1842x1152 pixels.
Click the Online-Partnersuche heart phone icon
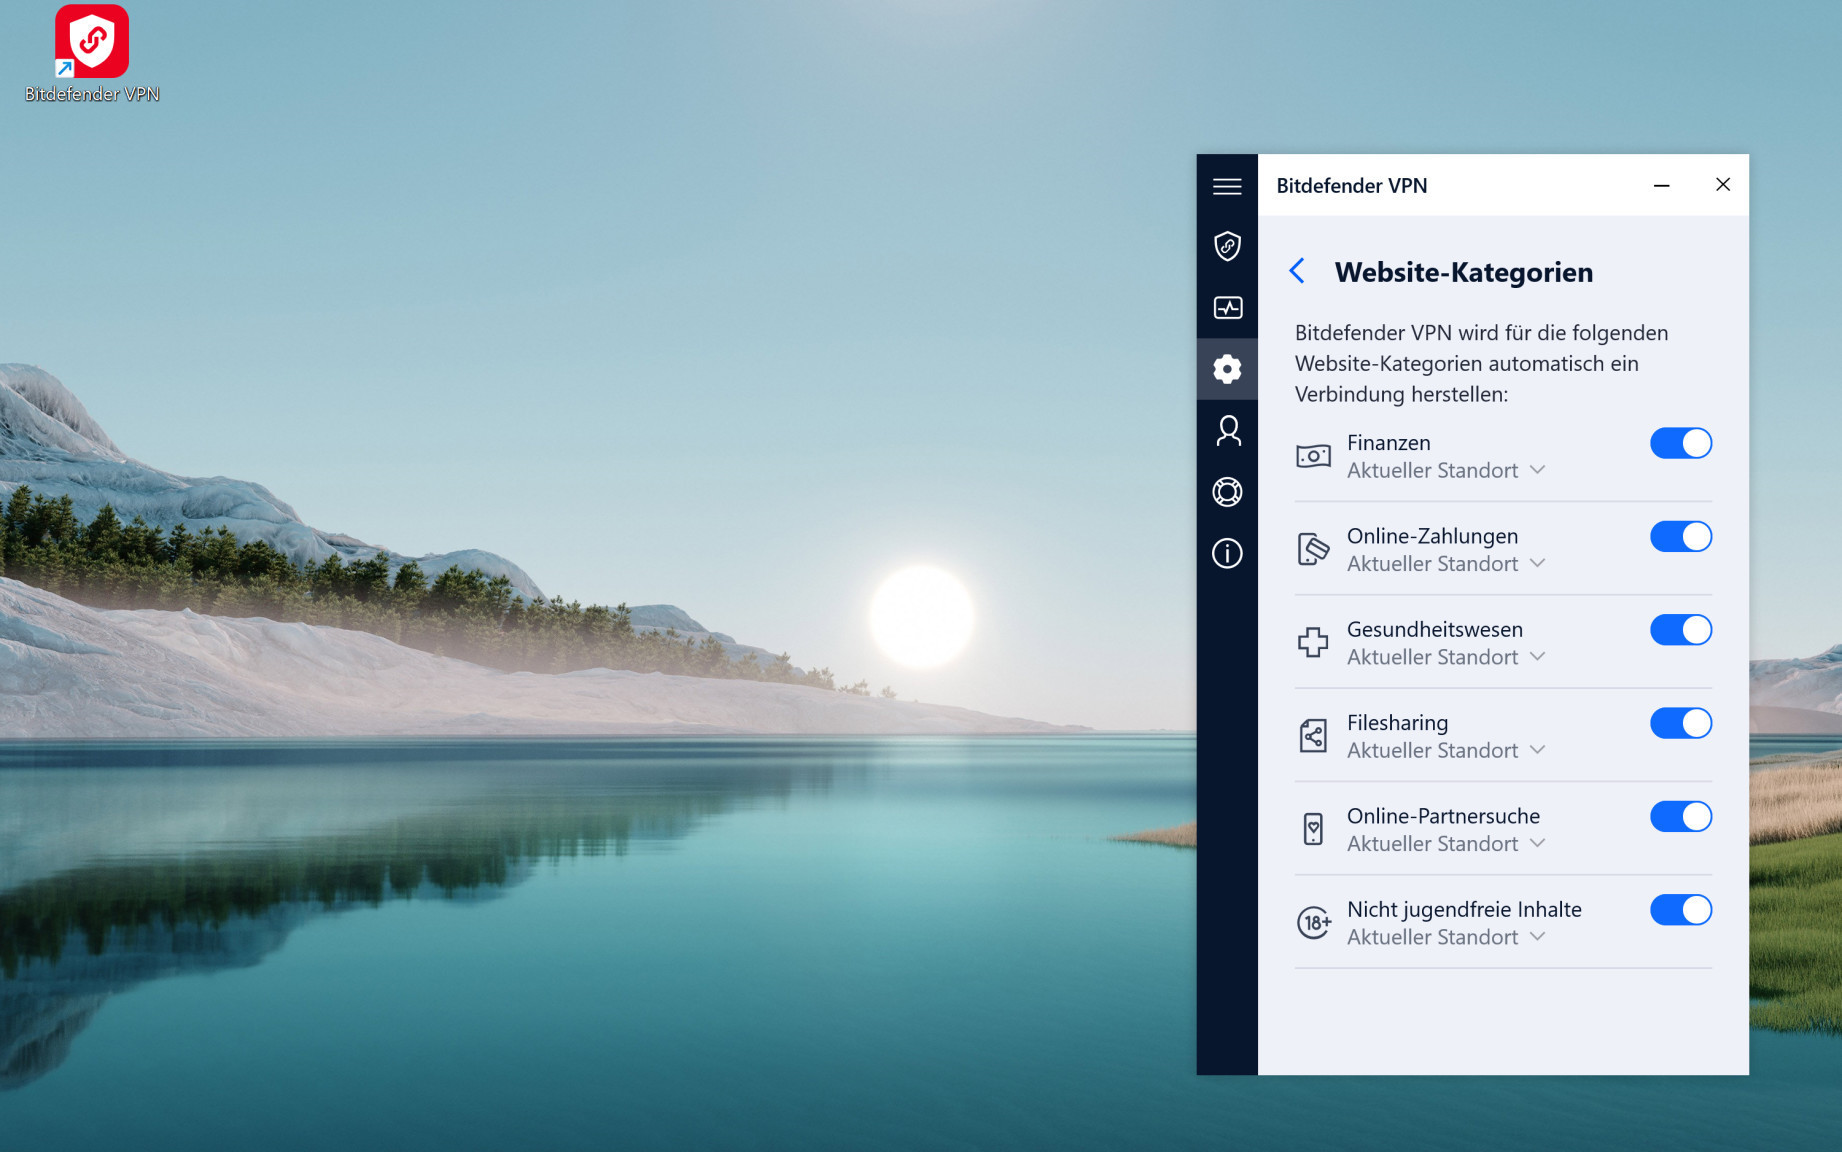coord(1313,829)
